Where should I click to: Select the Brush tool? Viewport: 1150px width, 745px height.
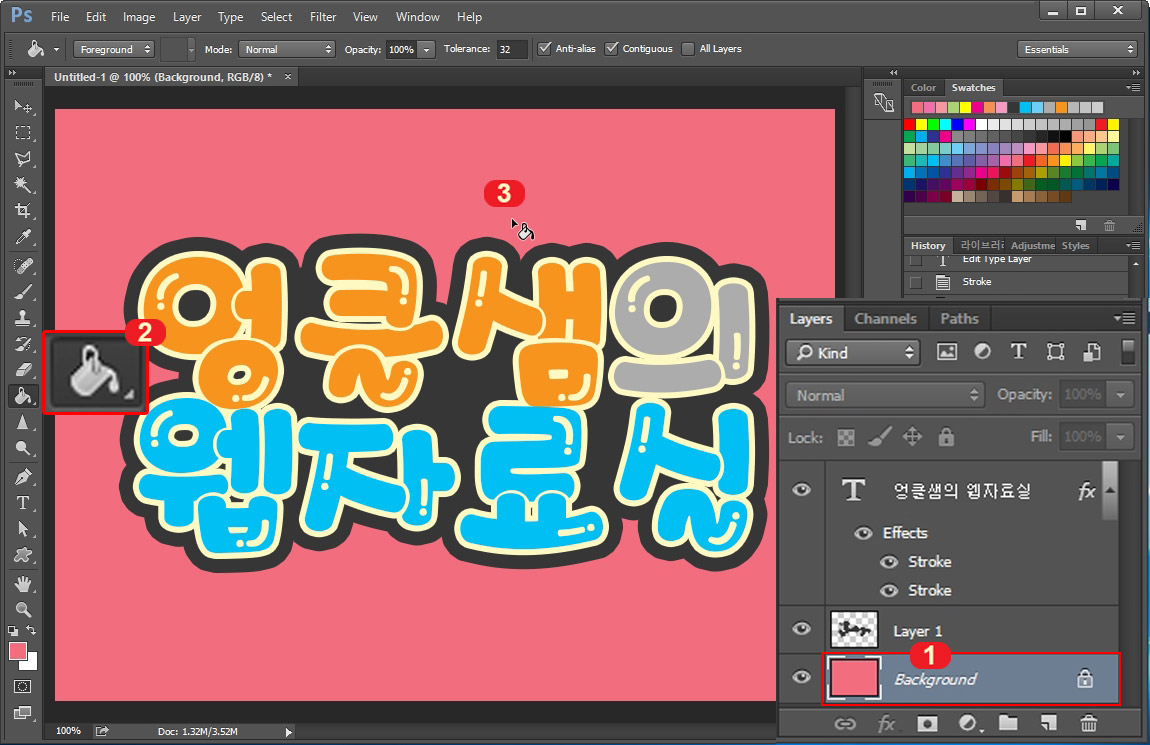click(23, 292)
